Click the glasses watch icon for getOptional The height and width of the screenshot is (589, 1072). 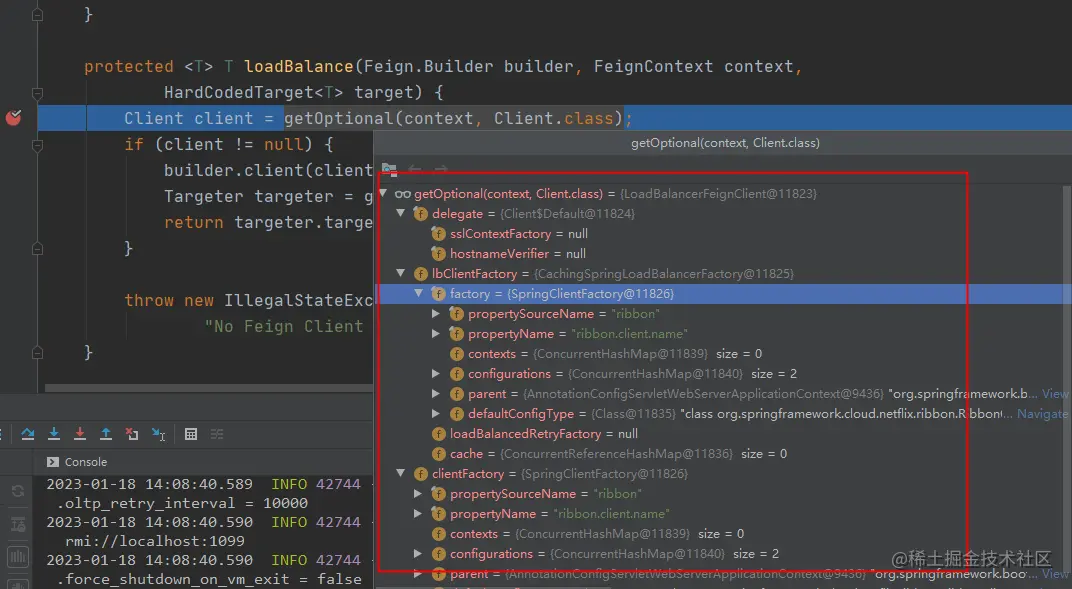pyautogui.click(x=403, y=194)
